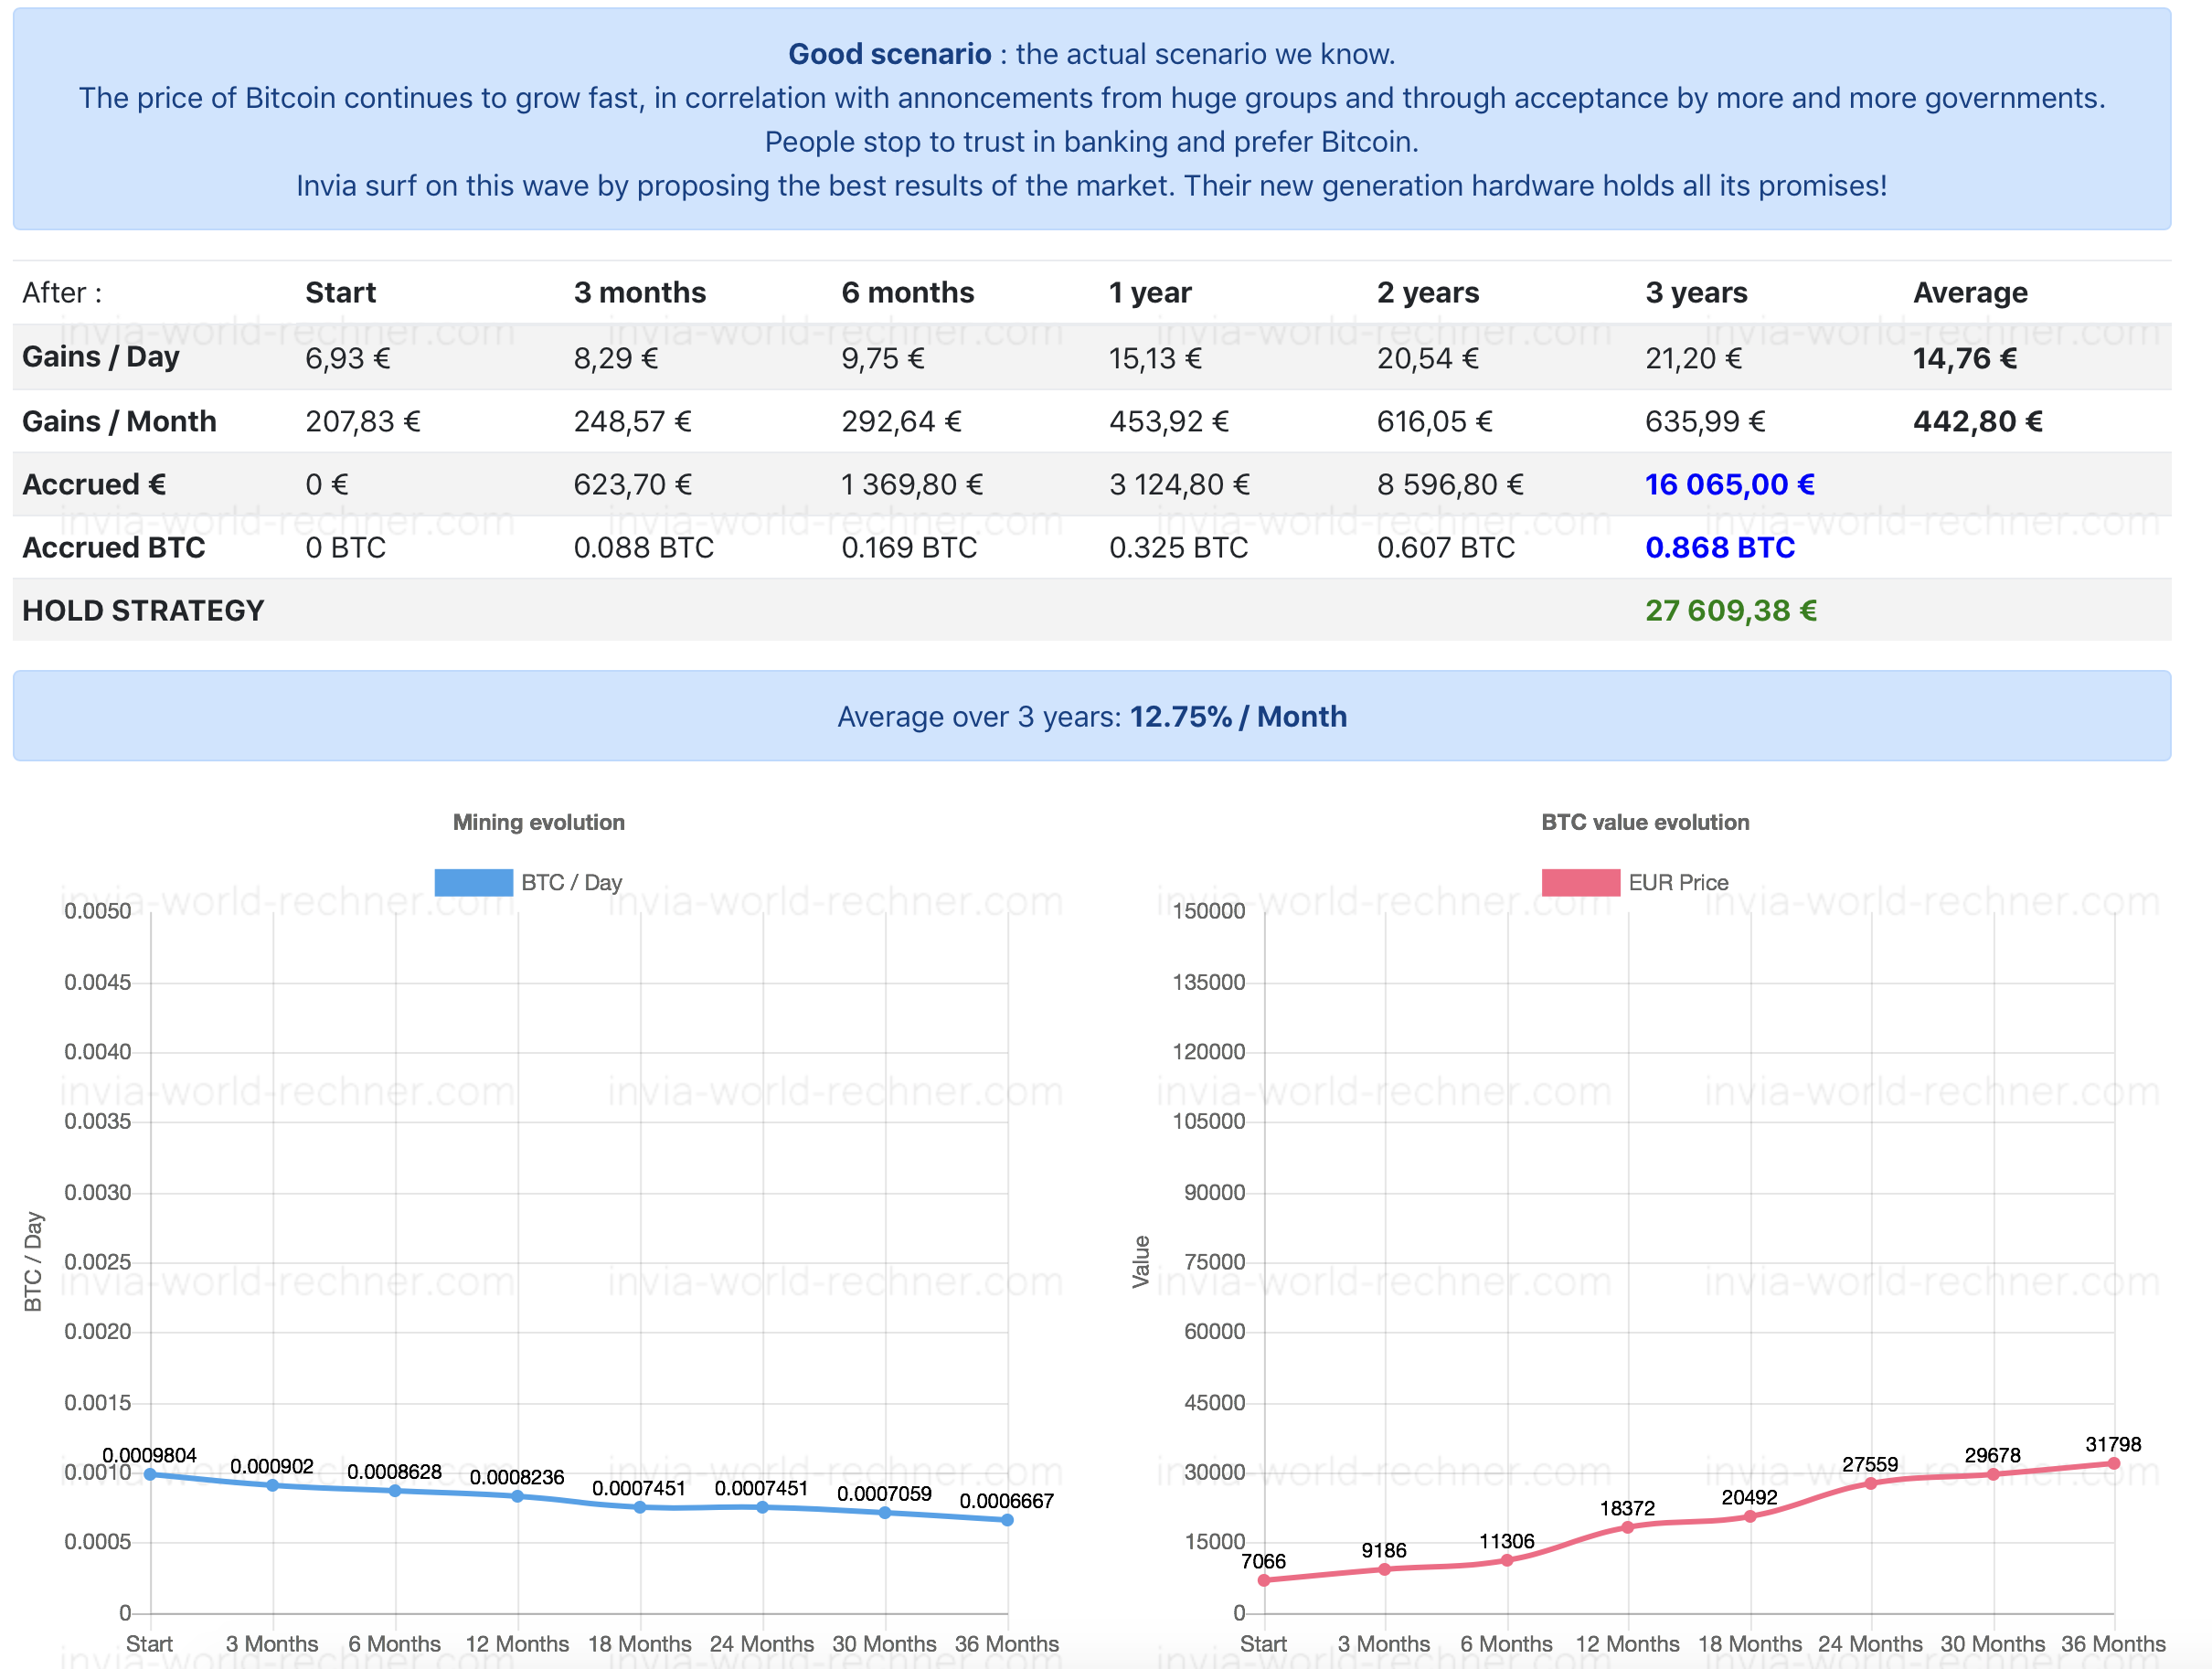Click the 7066 Start point on BTC chart

coord(1264,1580)
